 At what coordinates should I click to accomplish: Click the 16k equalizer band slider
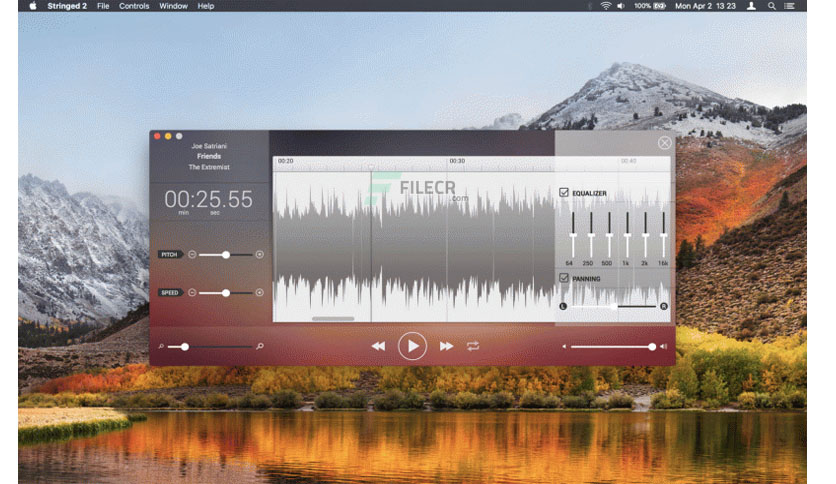(664, 235)
